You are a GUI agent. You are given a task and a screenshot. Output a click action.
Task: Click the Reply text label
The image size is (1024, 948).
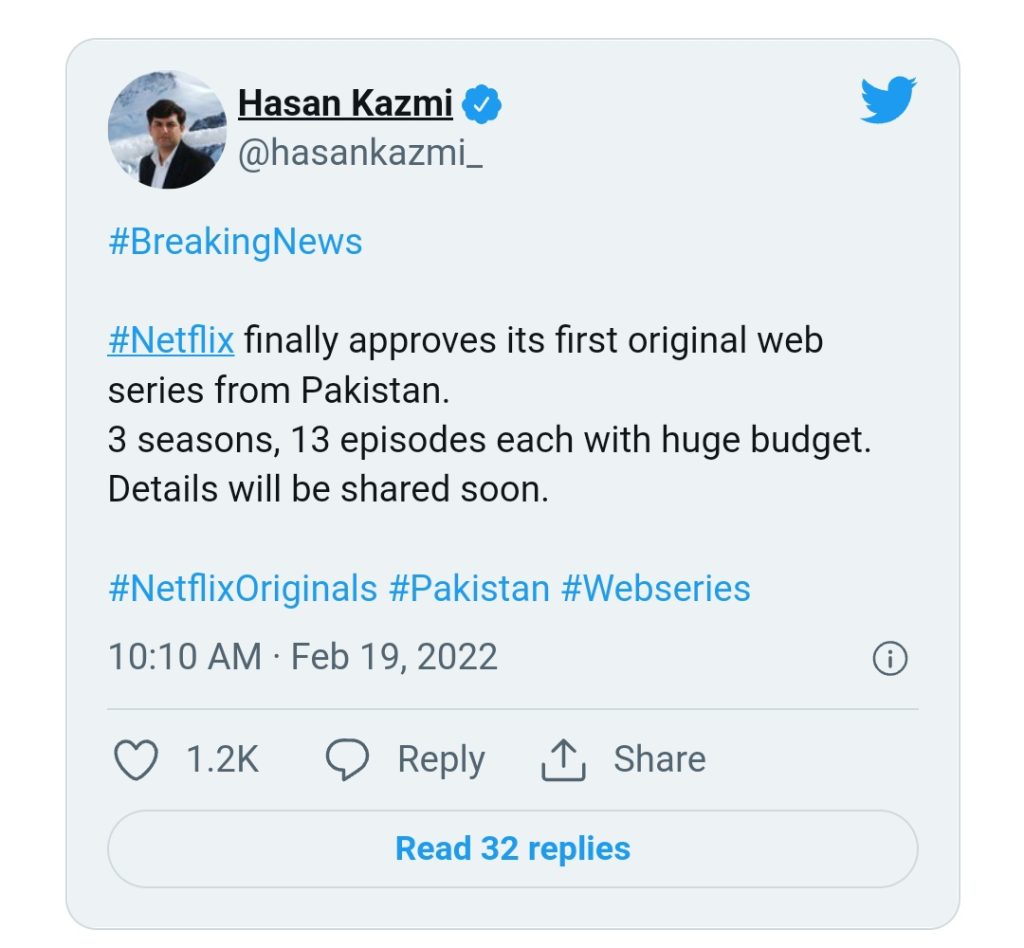(441, 760)
